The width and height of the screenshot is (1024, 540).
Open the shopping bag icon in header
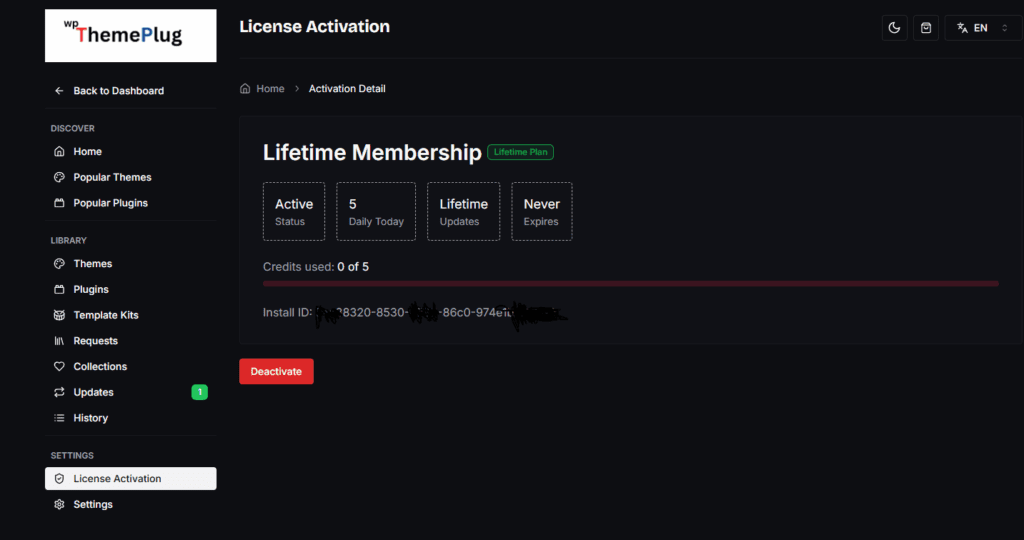click(926, 28)
